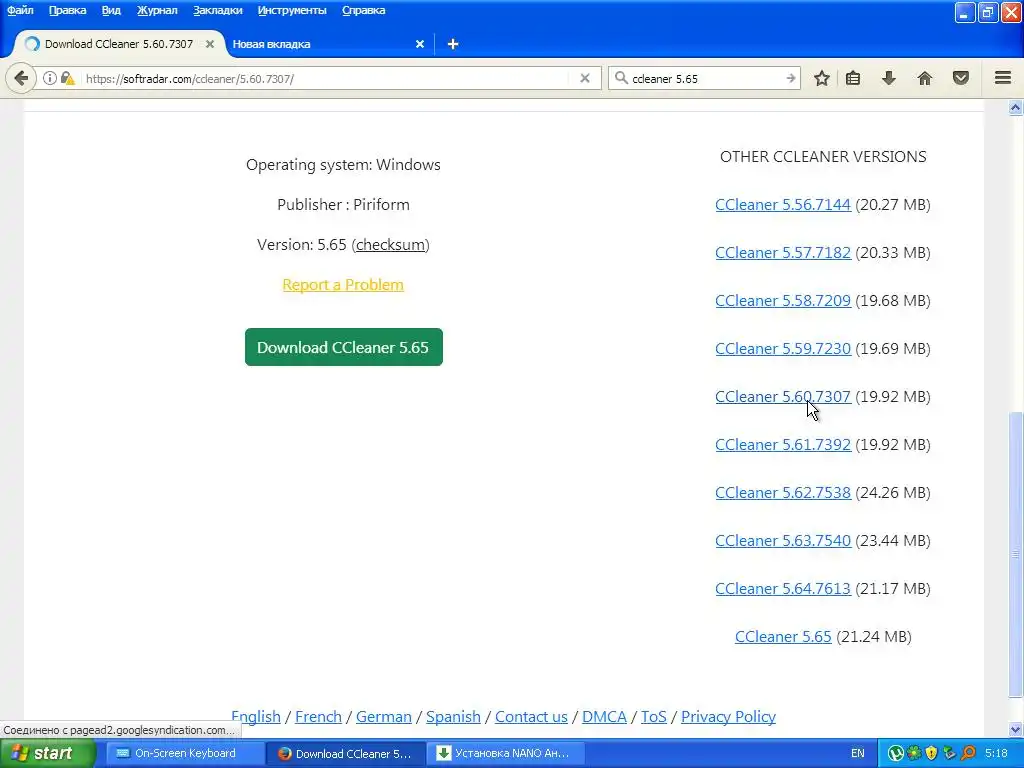Click the green Download CCleaner 5.65 button
Screen dimensions: 1024x768
point(344,347)
